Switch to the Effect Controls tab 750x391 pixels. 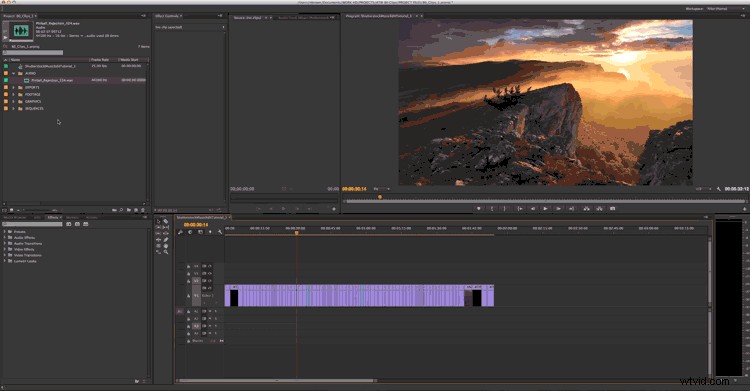click(x=166, y=16)
